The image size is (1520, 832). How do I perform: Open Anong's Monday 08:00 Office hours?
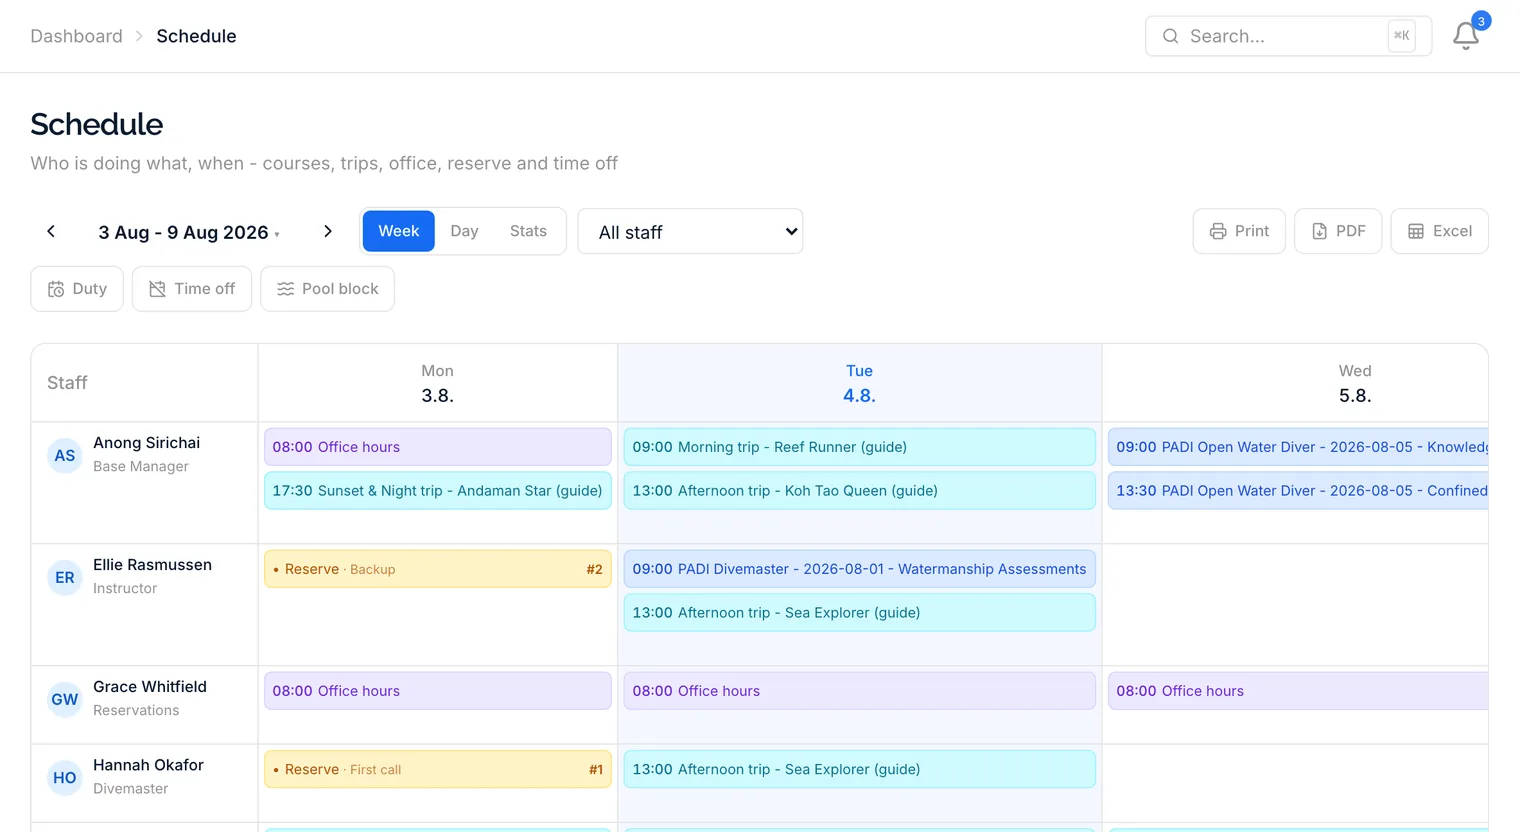click(x=438, y=447)
